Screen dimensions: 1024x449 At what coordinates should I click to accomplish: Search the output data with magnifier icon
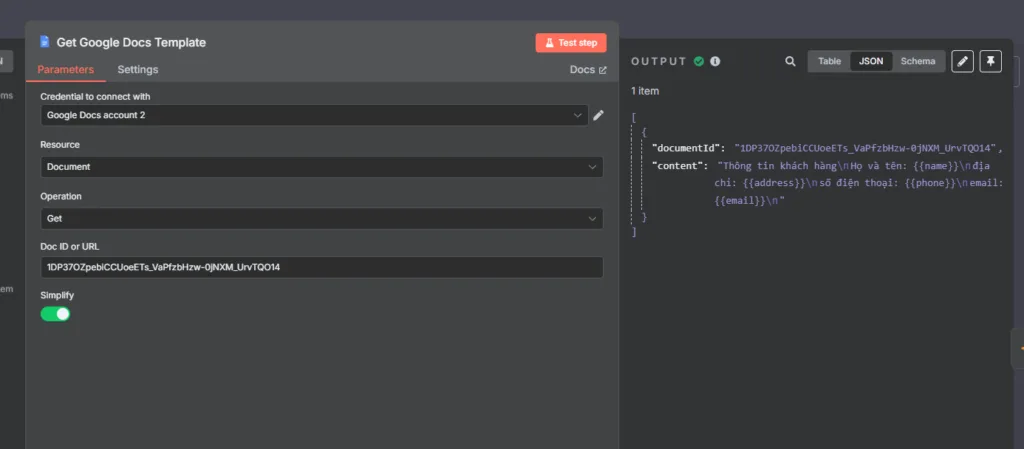pyautogui.click(x=790, y=61)
